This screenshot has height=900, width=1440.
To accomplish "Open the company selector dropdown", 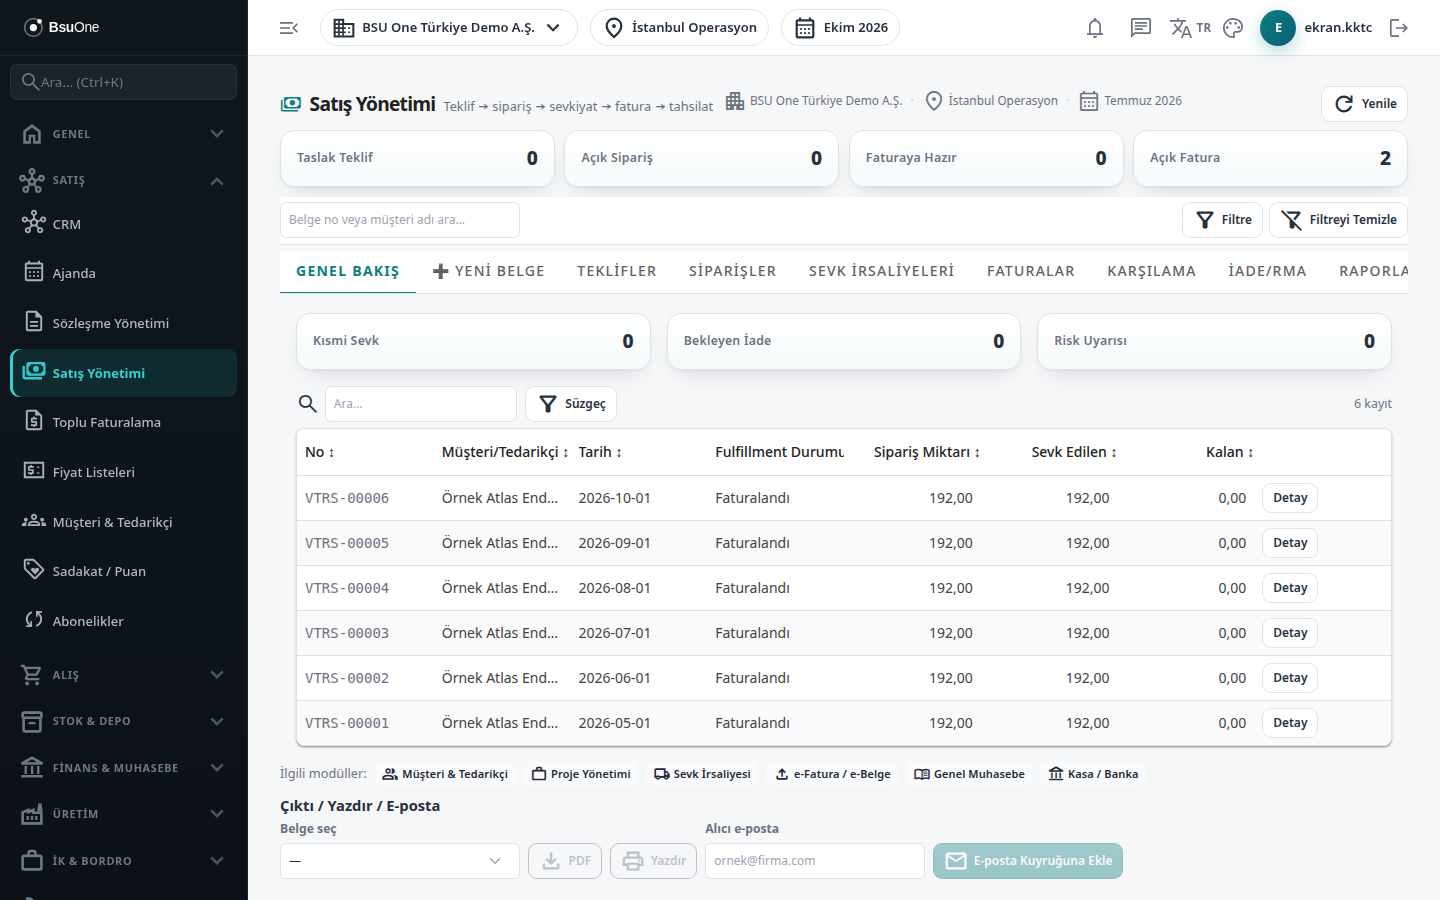I will pyautogui.click(x=449, y=28).
